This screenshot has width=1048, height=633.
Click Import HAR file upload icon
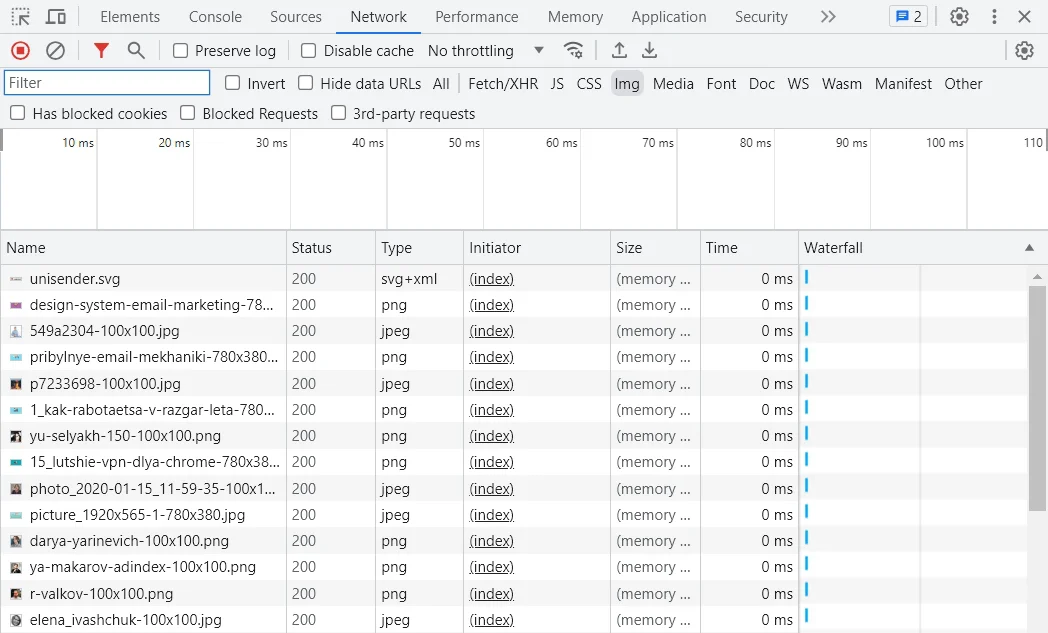[x=619, y=50]
